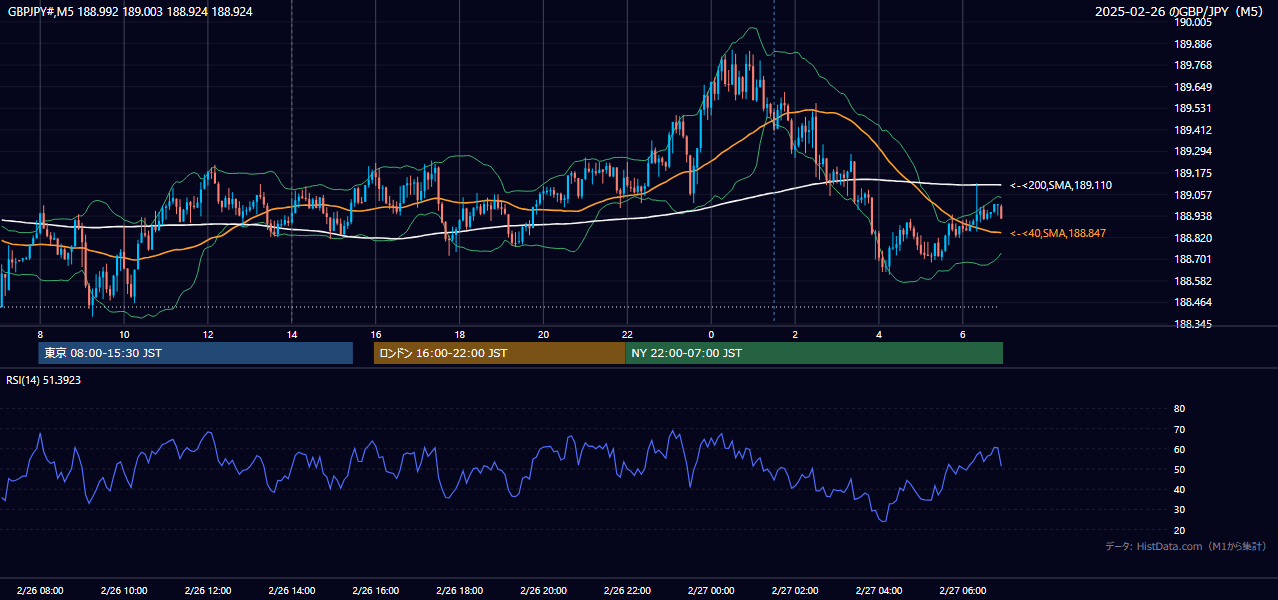Screen dimensions: 1278x600
Task: Click the 189.768 price axis label
Action: point(1193,65)
